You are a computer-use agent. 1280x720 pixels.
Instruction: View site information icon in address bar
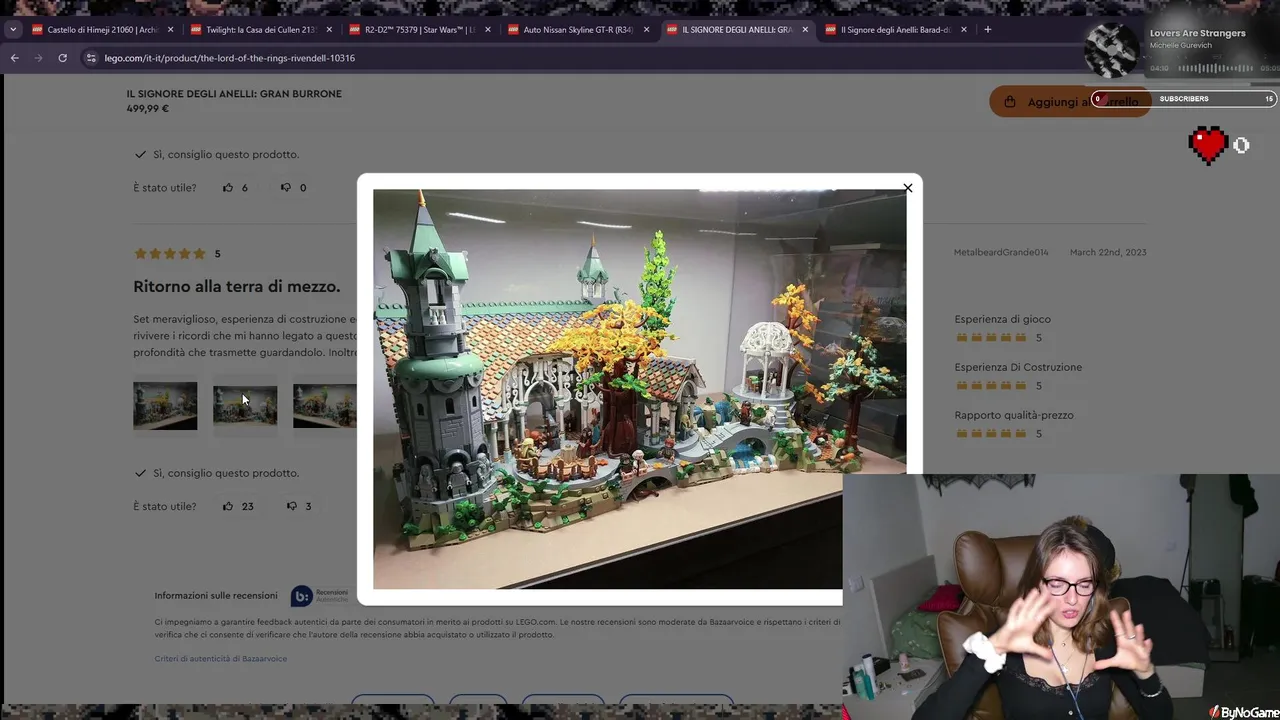coord(91,58)
